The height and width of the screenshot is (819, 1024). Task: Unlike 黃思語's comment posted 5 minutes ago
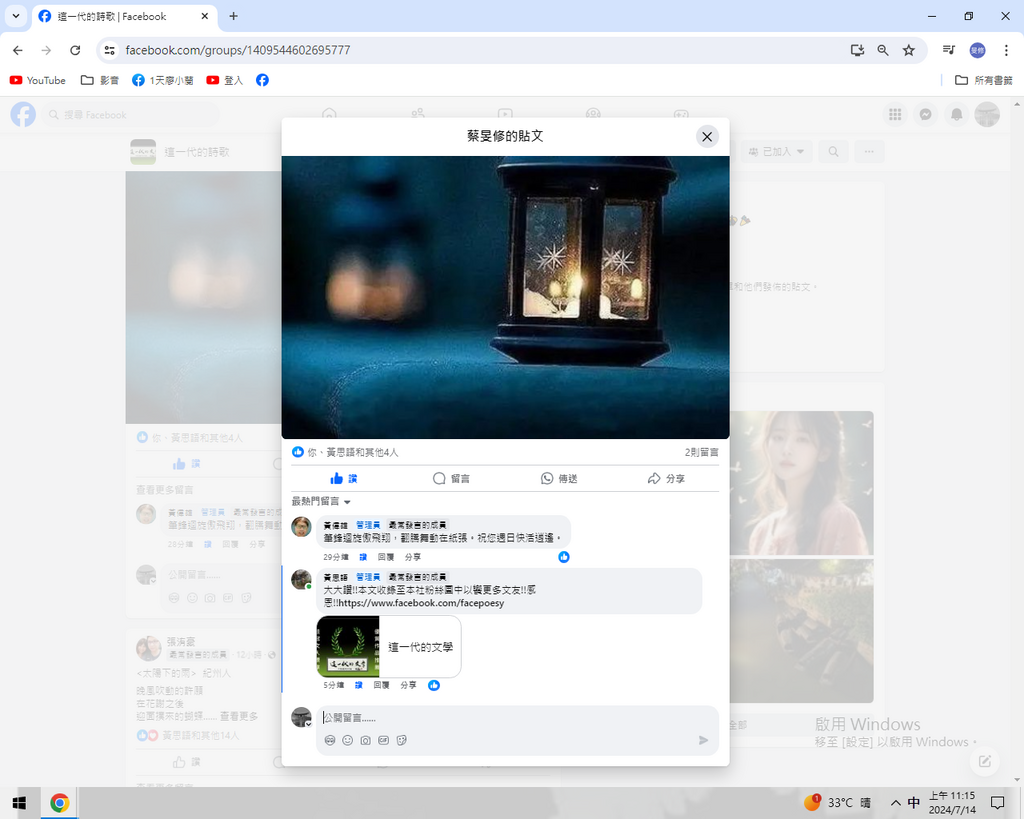[x=358, y=685]
